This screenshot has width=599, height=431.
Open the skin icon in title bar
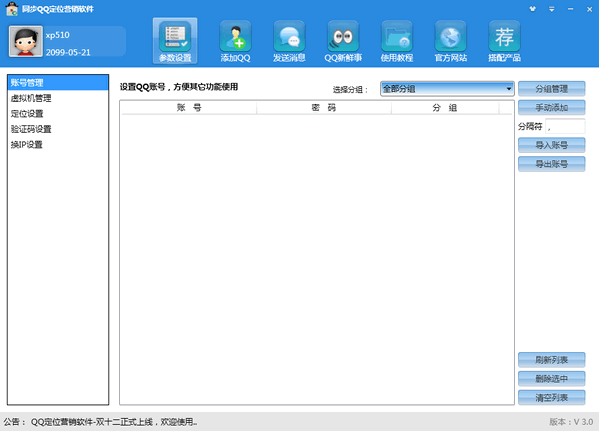point(533,9)
